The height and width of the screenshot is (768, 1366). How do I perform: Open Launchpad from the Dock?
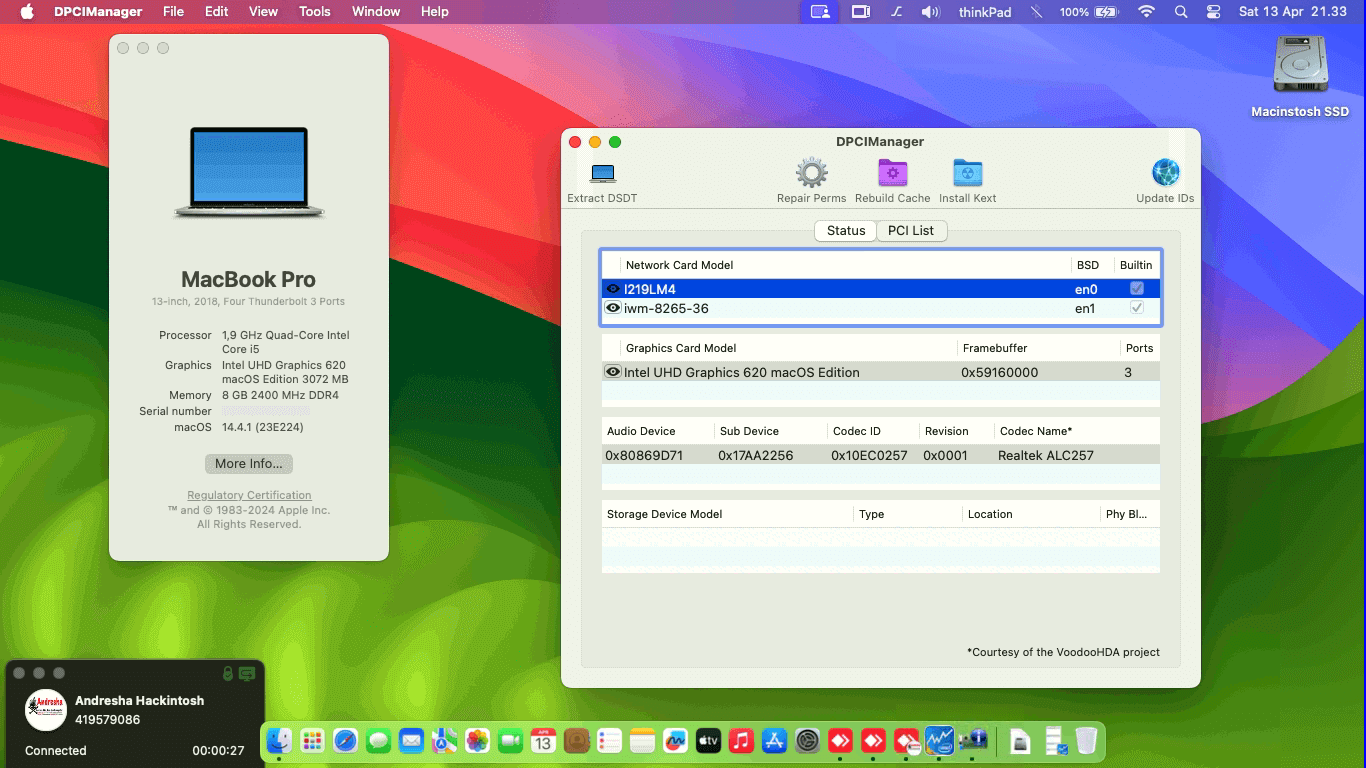313,741
